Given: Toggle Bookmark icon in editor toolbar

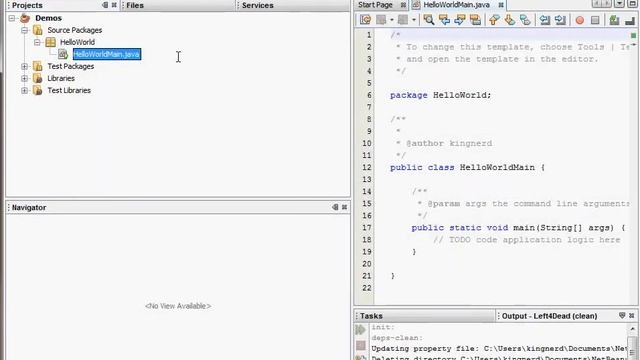Looking at the screenshot, I should (x=525, y=20).
